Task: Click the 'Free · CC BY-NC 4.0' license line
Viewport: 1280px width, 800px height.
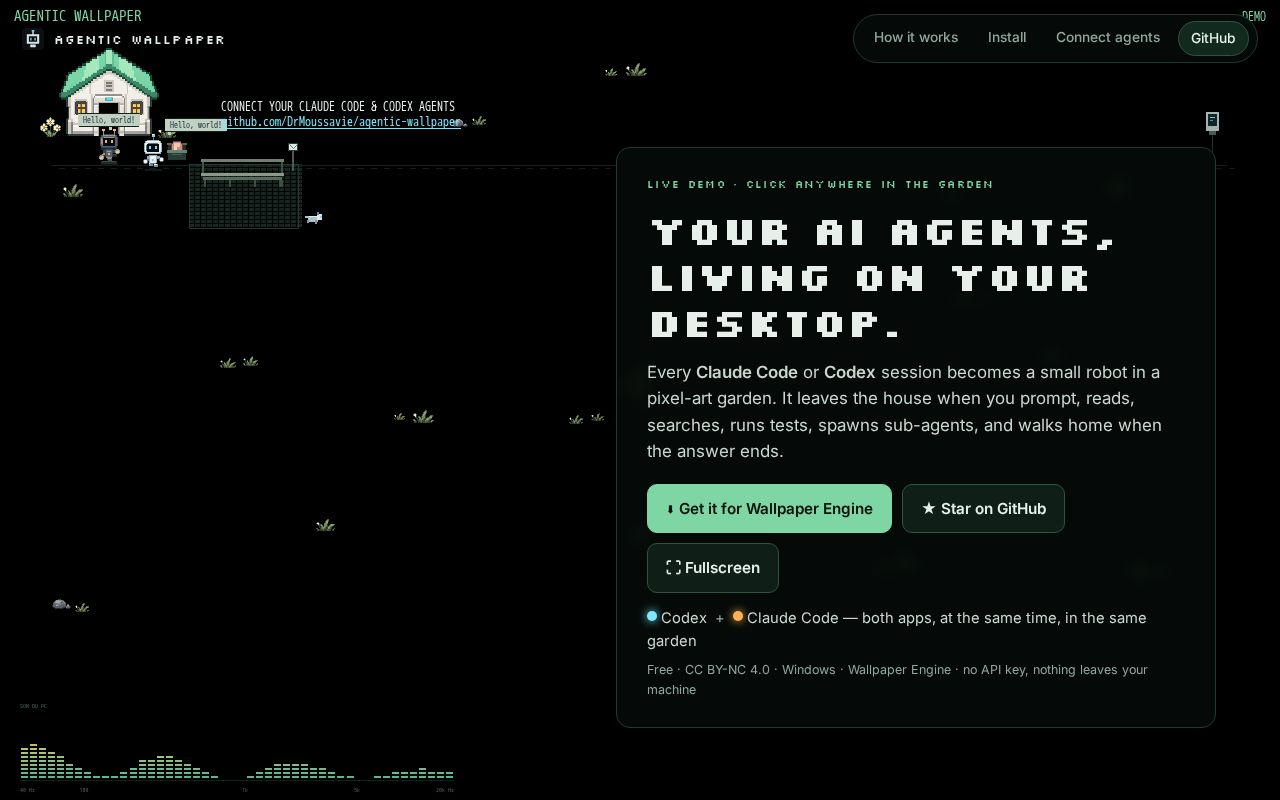Action: pos(897,679)
